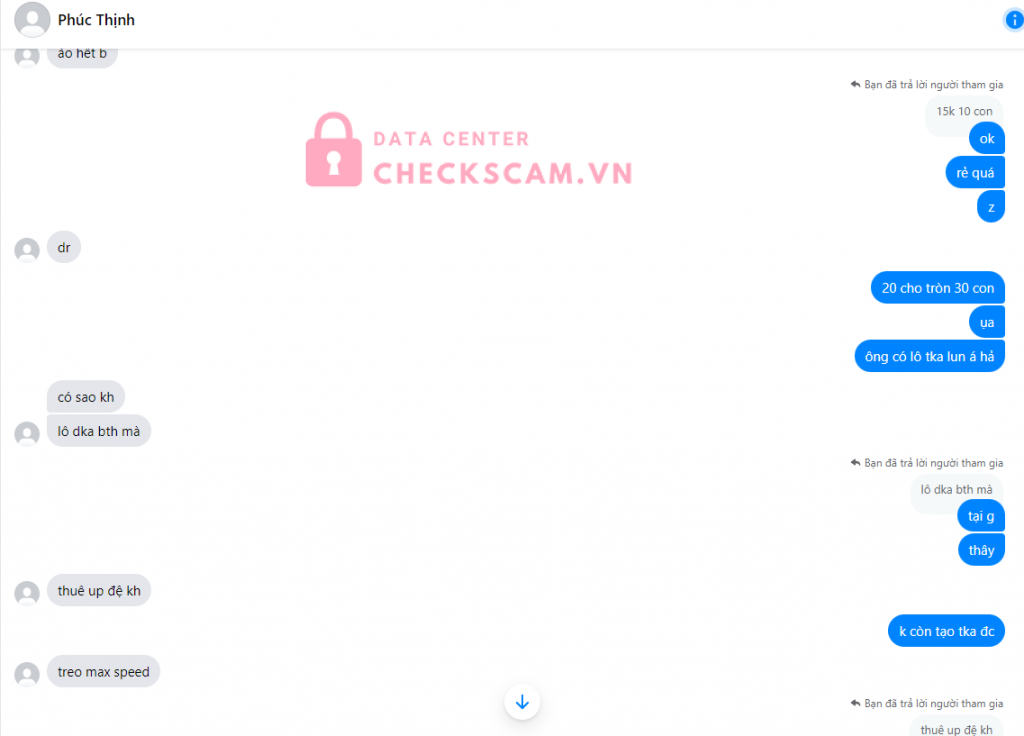This screenshot has height=736, width=1024.
Task: Open the Phúc Thịnh name in header
Action: (x=96, y=20)
